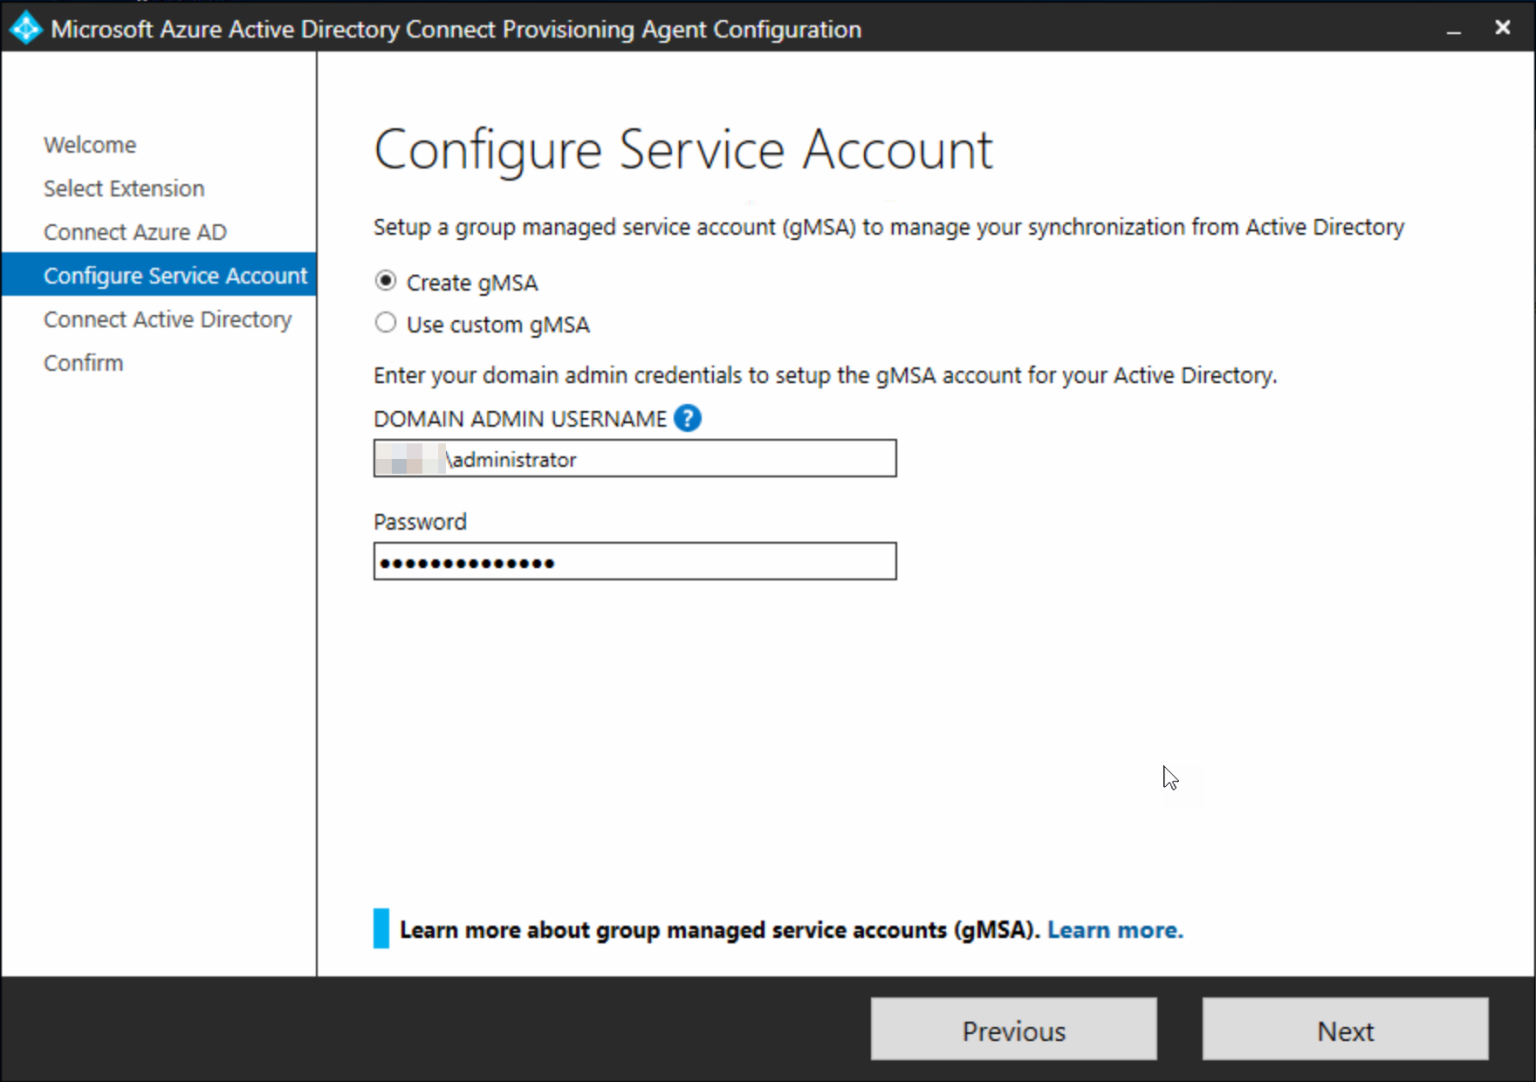Go to the Select Extension step

123,188
